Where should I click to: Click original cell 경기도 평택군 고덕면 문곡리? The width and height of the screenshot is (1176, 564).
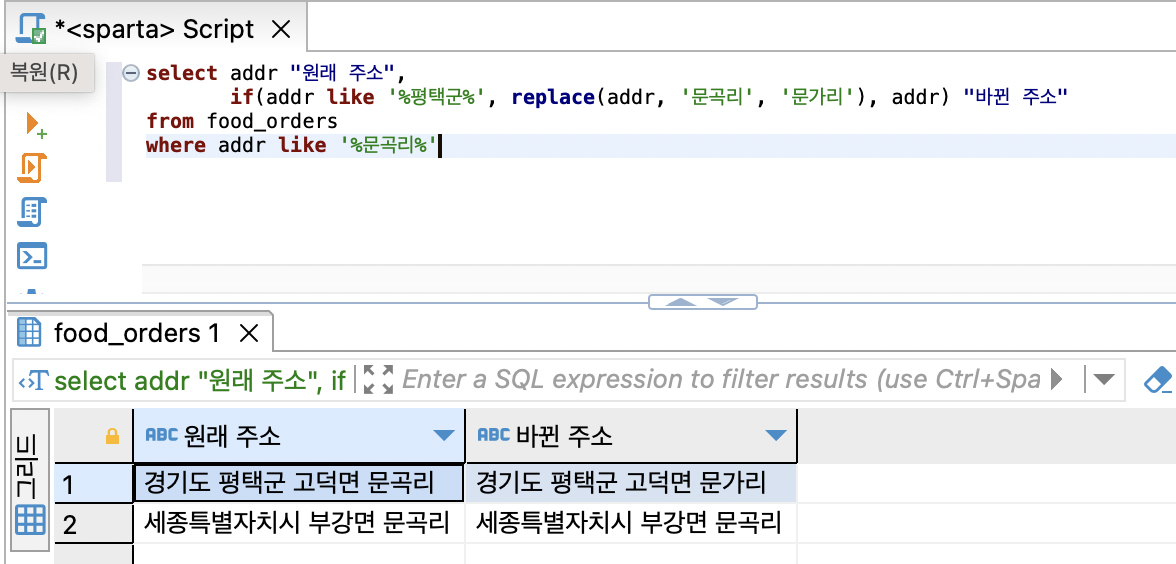coord(298,483)
